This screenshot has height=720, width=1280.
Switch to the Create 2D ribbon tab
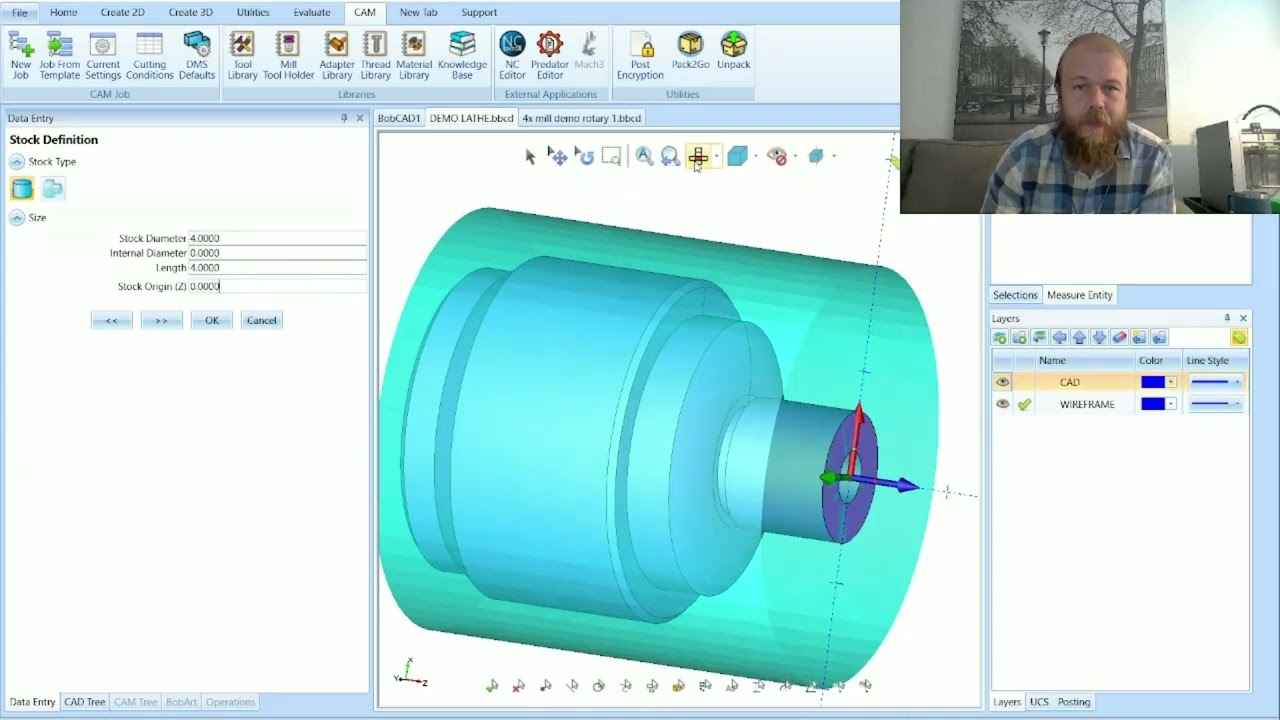coord(122,13)
